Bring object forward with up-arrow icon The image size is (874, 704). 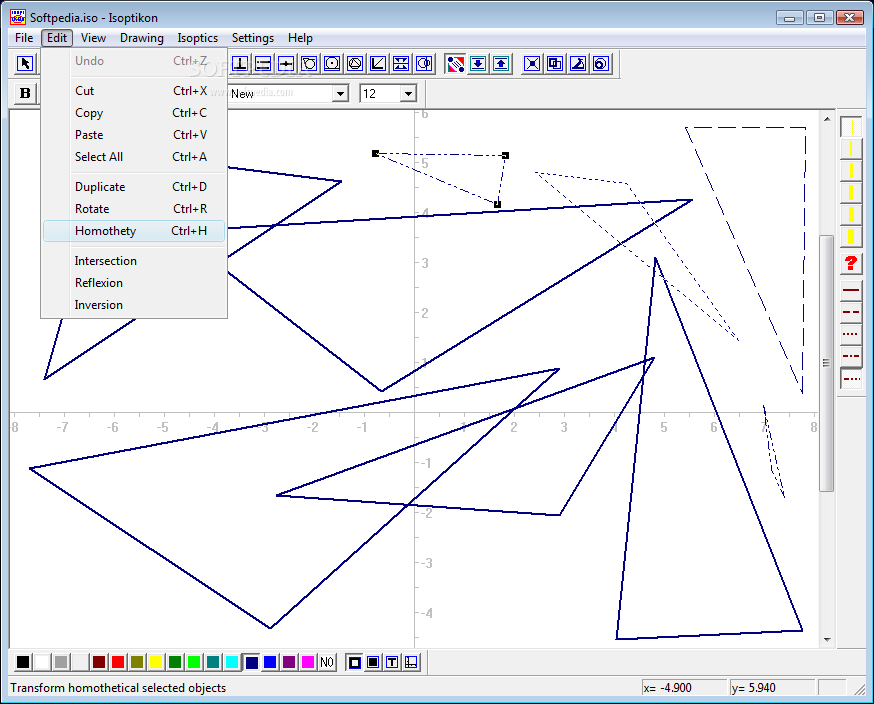click(x=501, y=64)
